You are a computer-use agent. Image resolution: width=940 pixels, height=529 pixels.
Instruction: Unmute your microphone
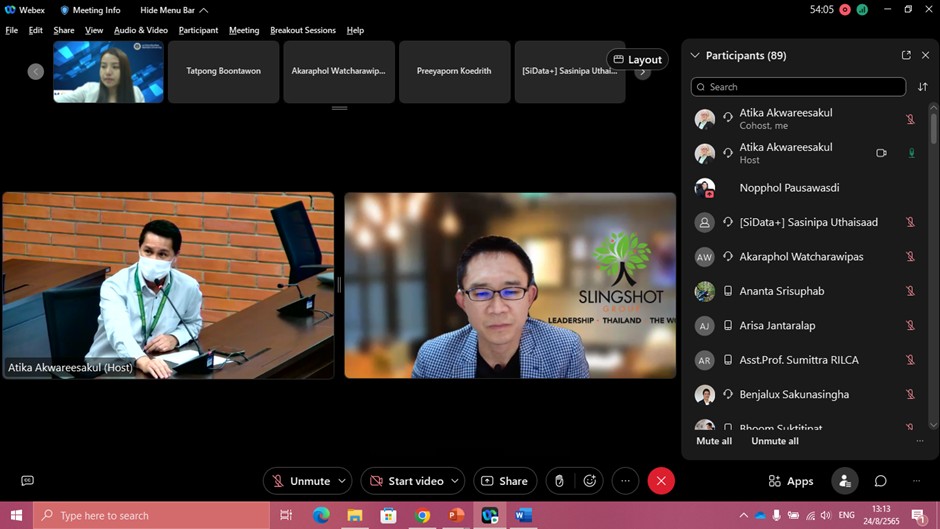(300, 481)
